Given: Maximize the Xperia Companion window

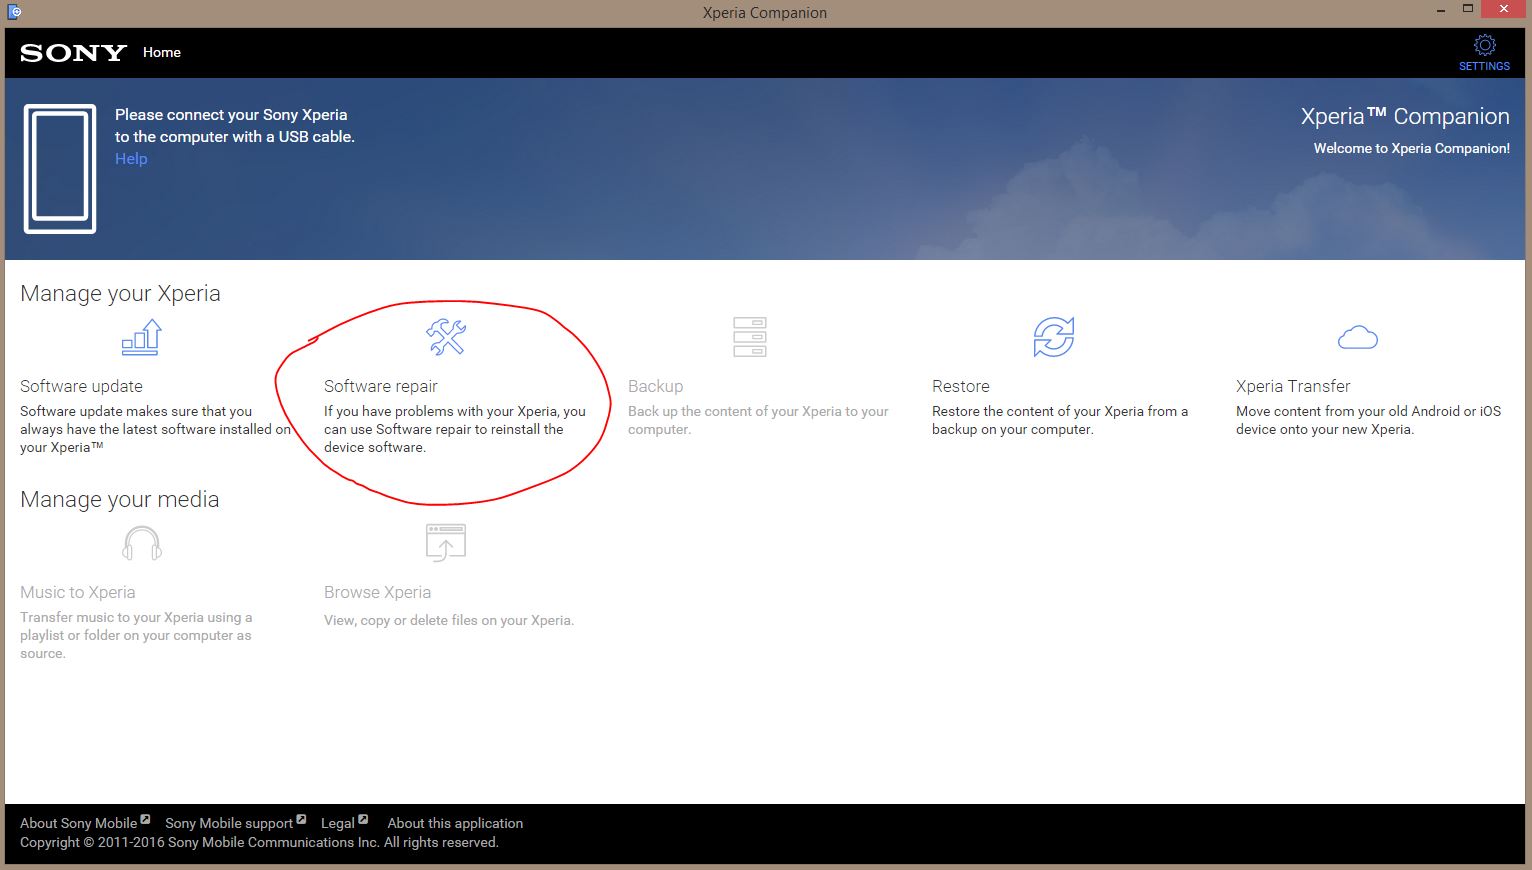Looking at the screenshot, I should (1467, 10).
